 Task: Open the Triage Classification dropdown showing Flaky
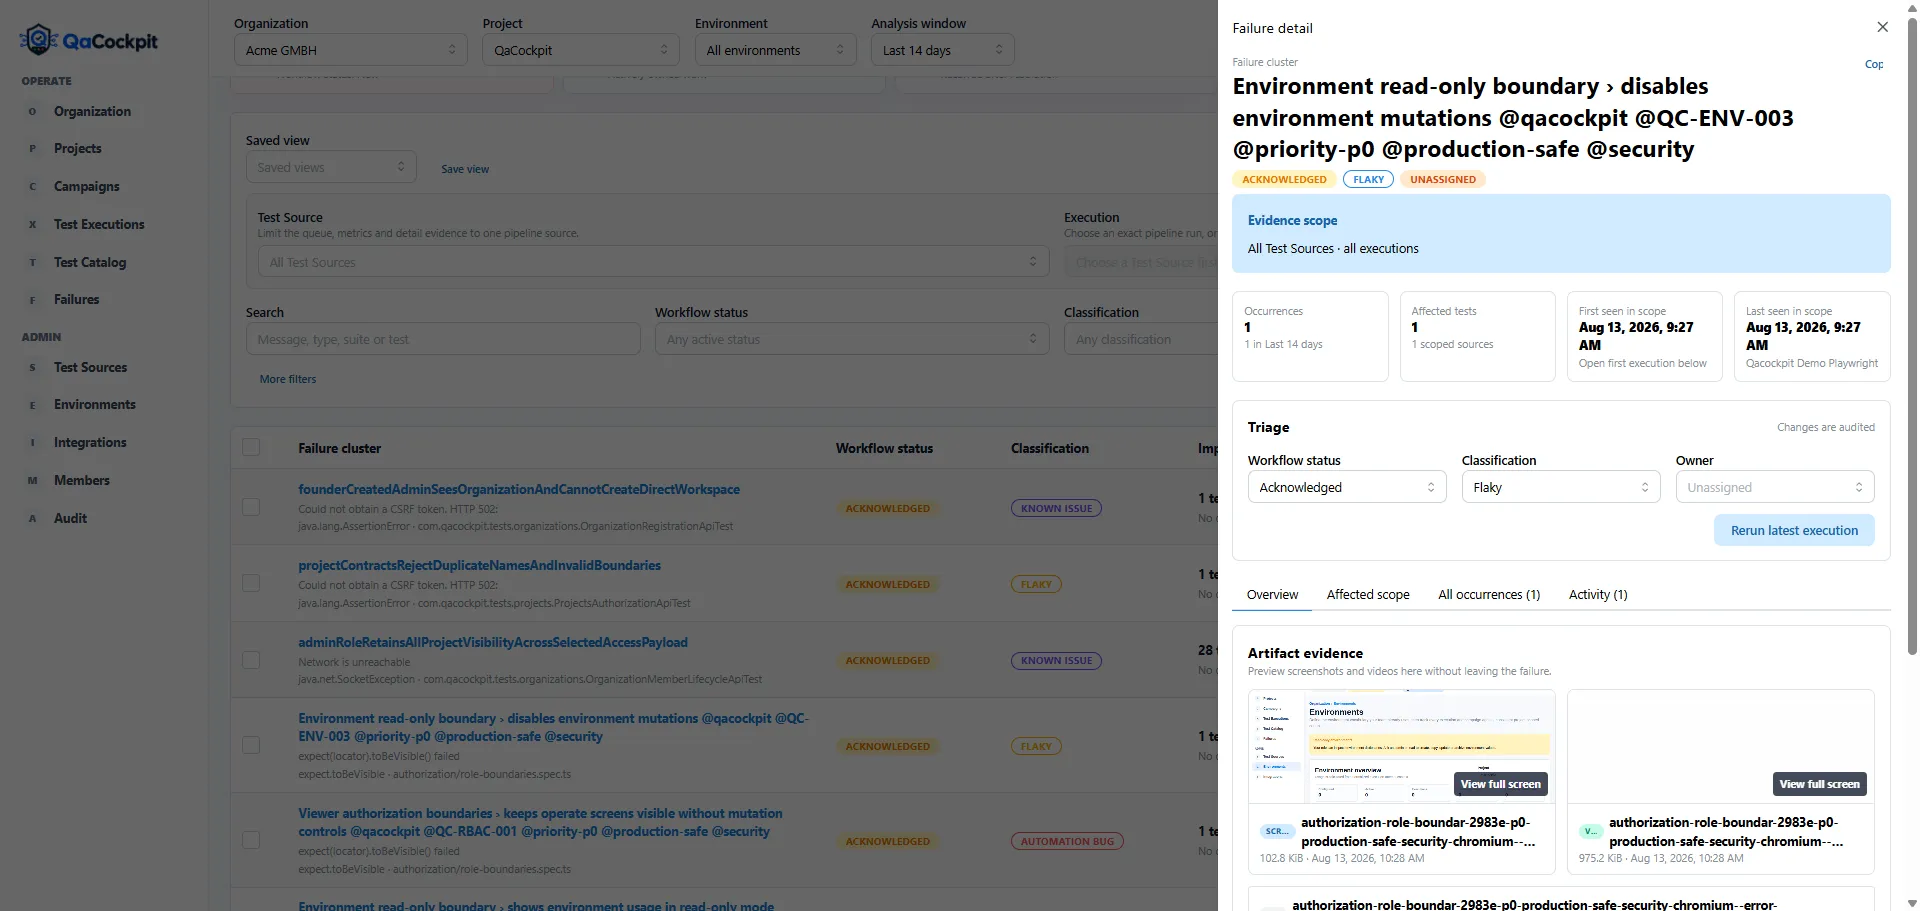pos(1561,487)
